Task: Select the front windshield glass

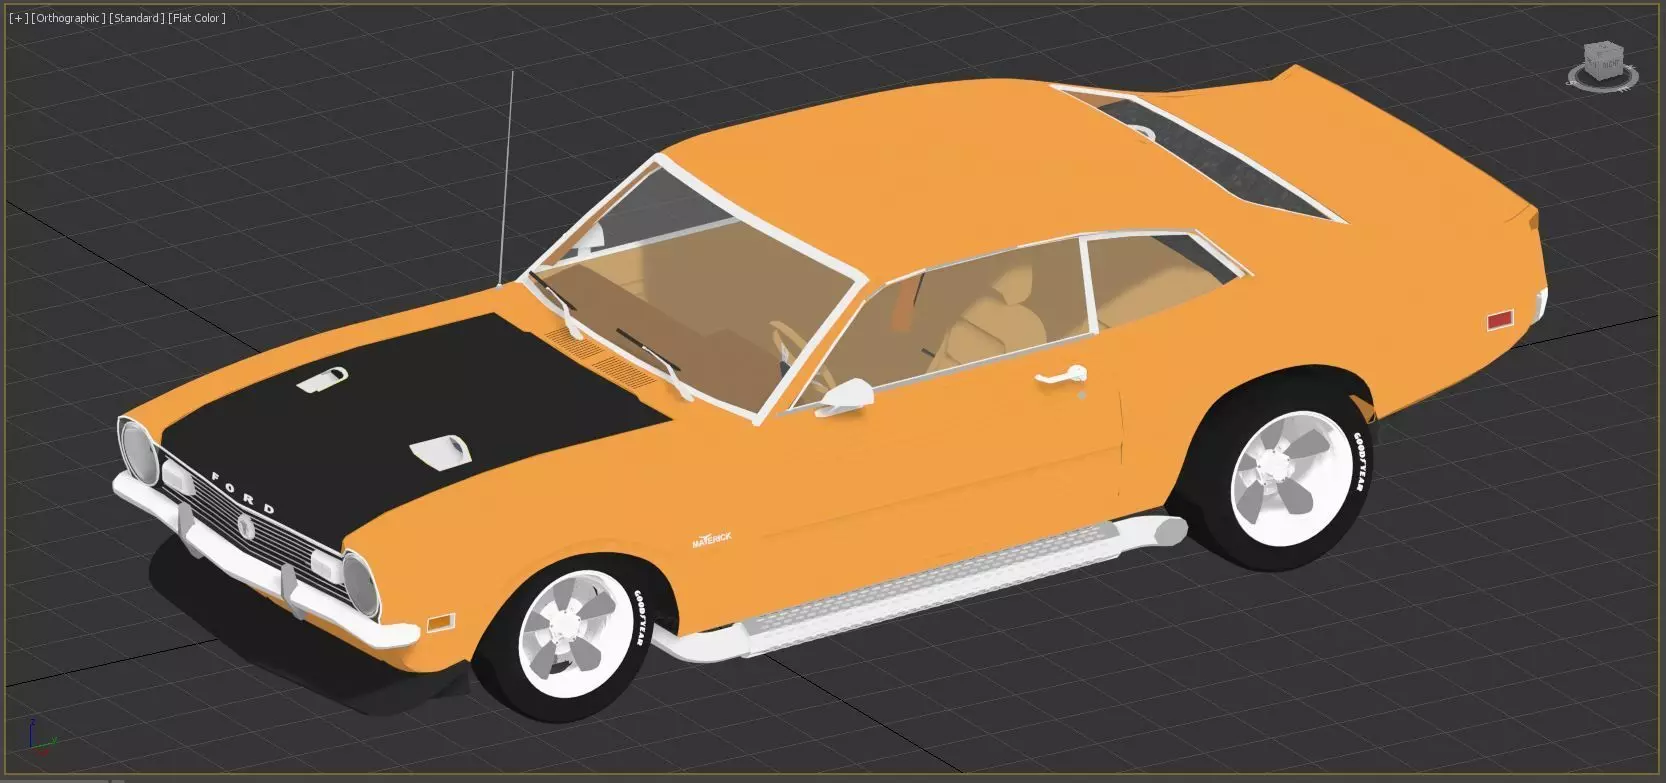Action: click(x=700, y=290)
